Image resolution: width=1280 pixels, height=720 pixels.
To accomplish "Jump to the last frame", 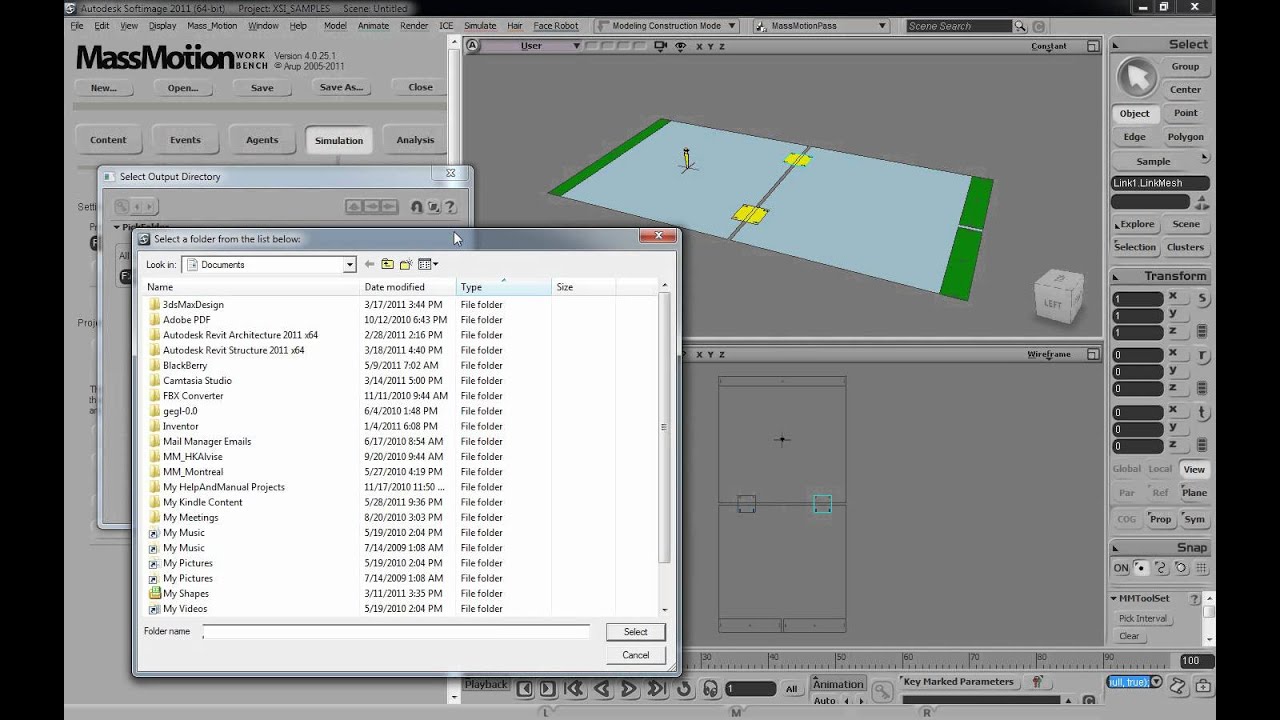I will (656, 688).
